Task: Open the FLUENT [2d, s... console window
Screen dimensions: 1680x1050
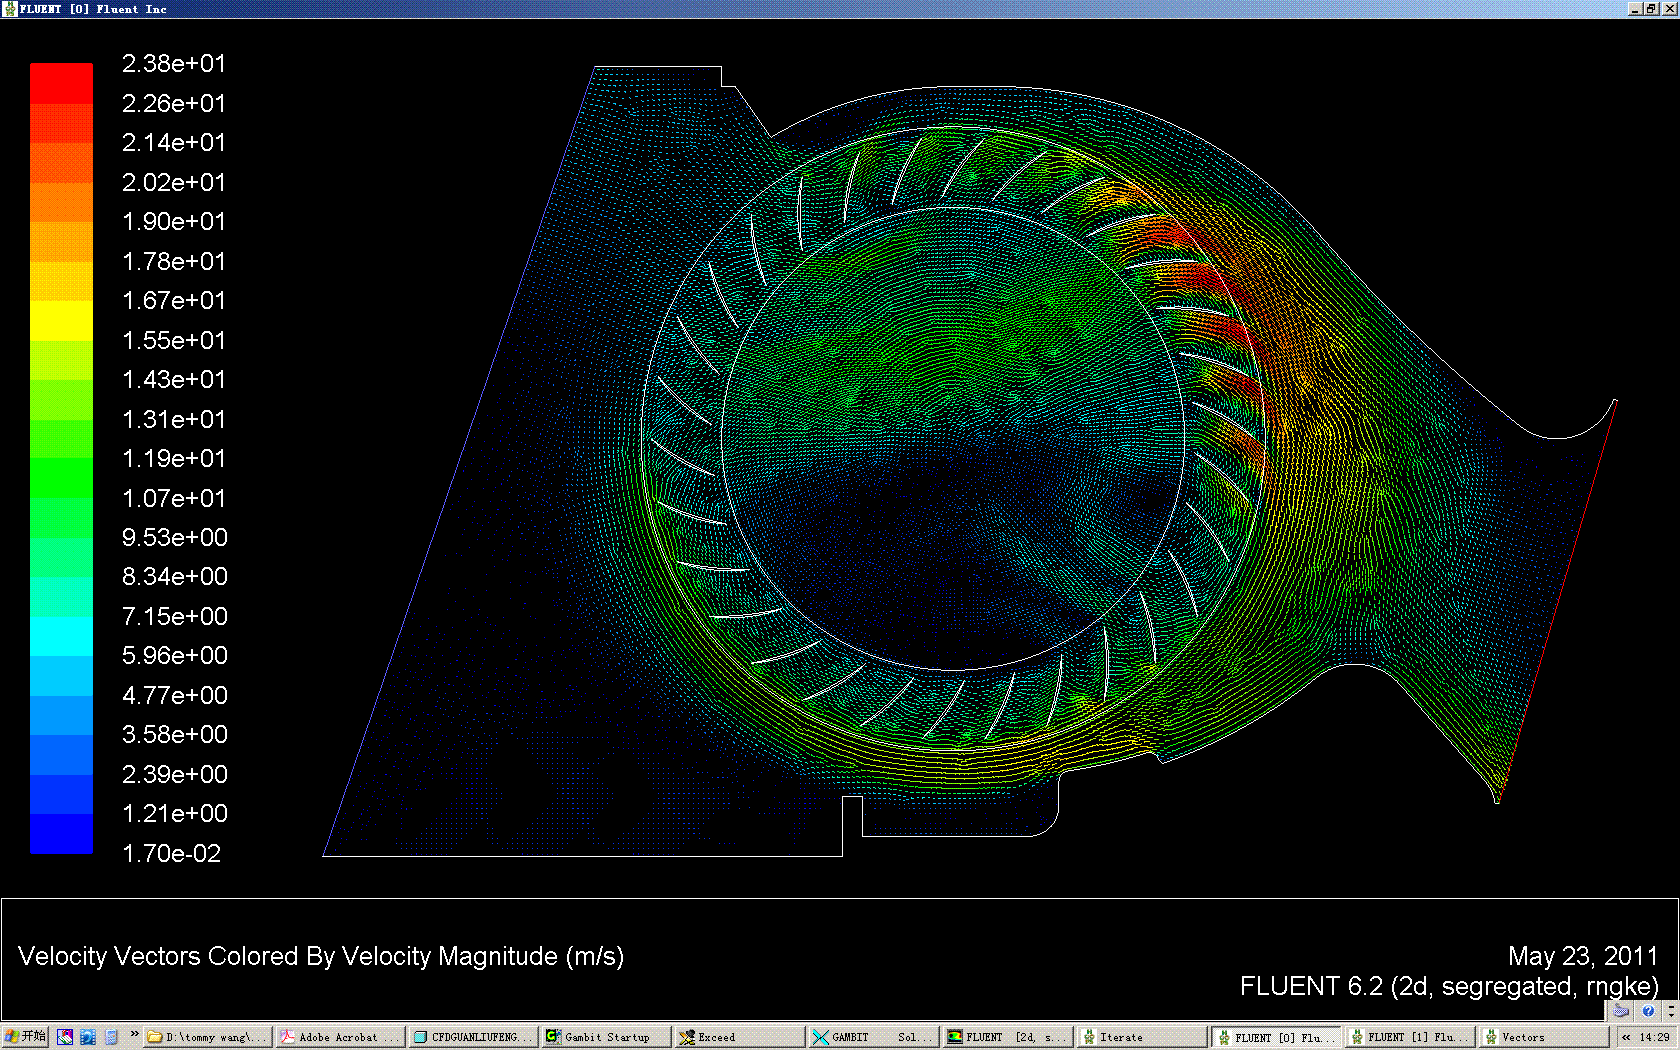Action: pyautogui.click(x=1007, y=1037)
